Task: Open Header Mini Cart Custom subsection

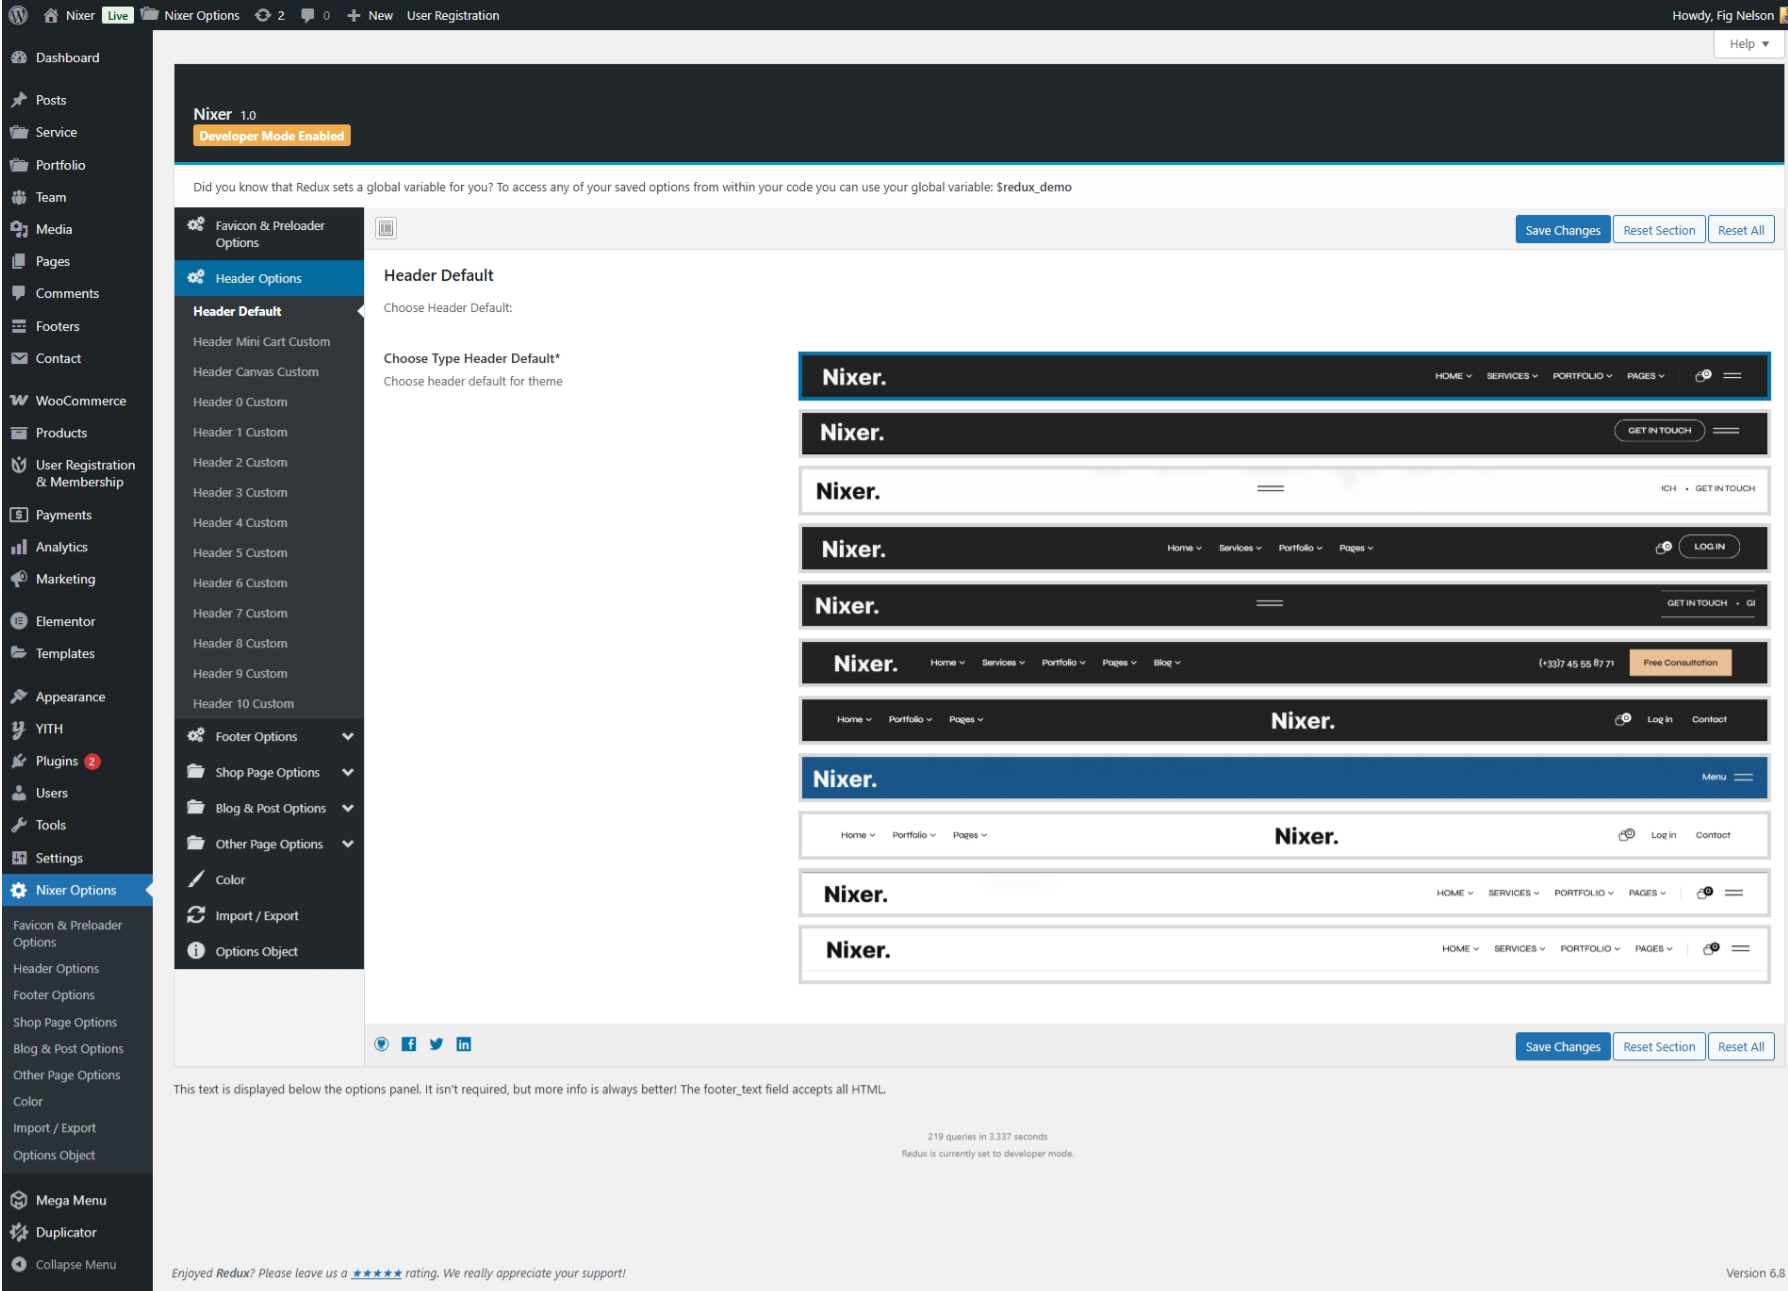Action: (x=261, y=342)
